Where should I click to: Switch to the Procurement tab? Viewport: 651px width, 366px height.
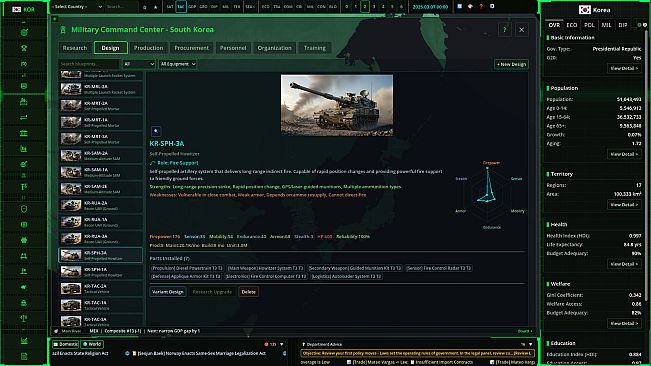pos(191,48)
